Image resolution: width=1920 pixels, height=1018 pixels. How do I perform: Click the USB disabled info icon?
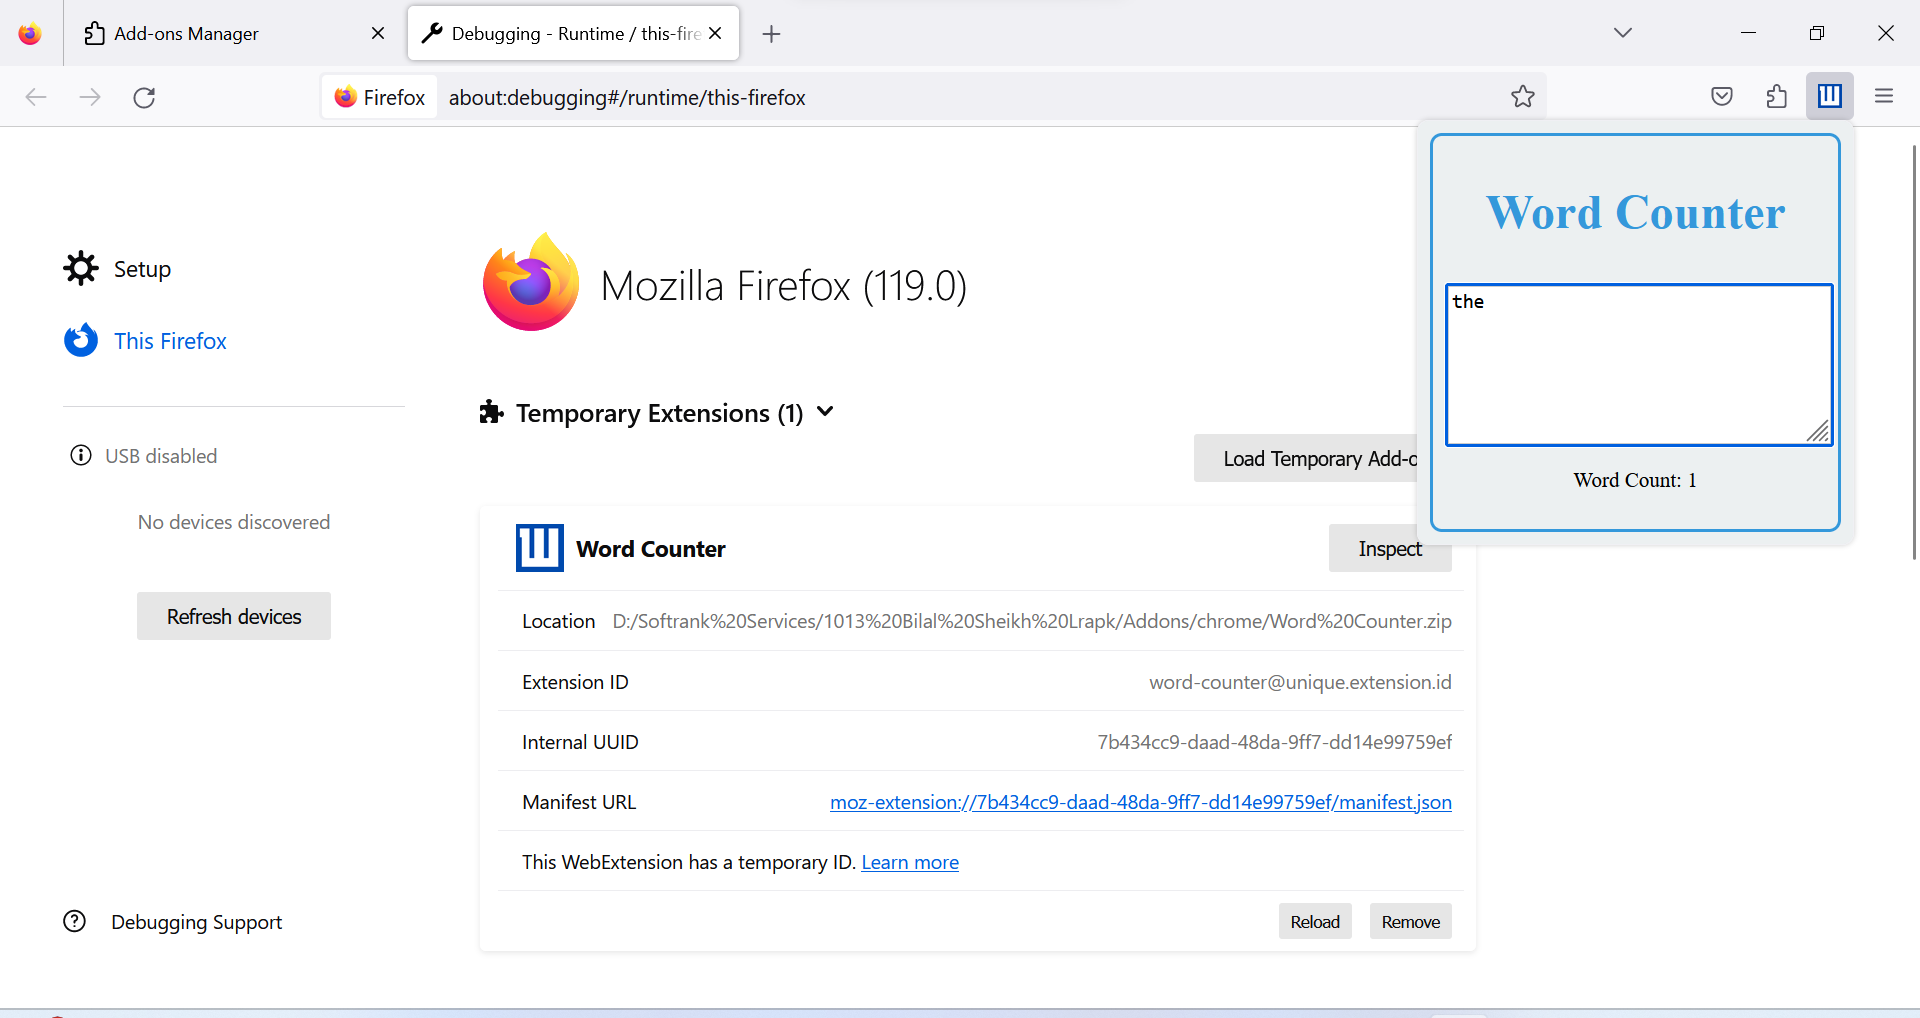81,456
